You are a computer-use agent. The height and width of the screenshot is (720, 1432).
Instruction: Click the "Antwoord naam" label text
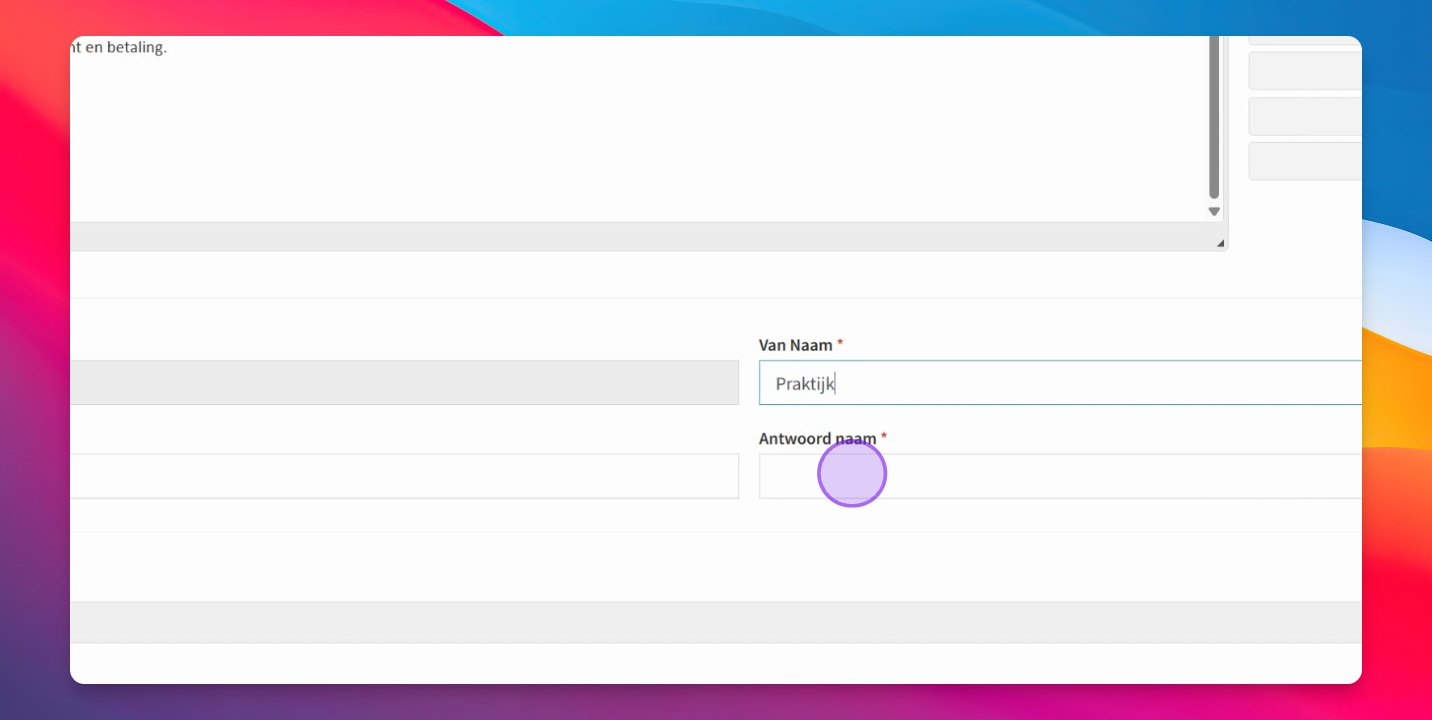818,438
